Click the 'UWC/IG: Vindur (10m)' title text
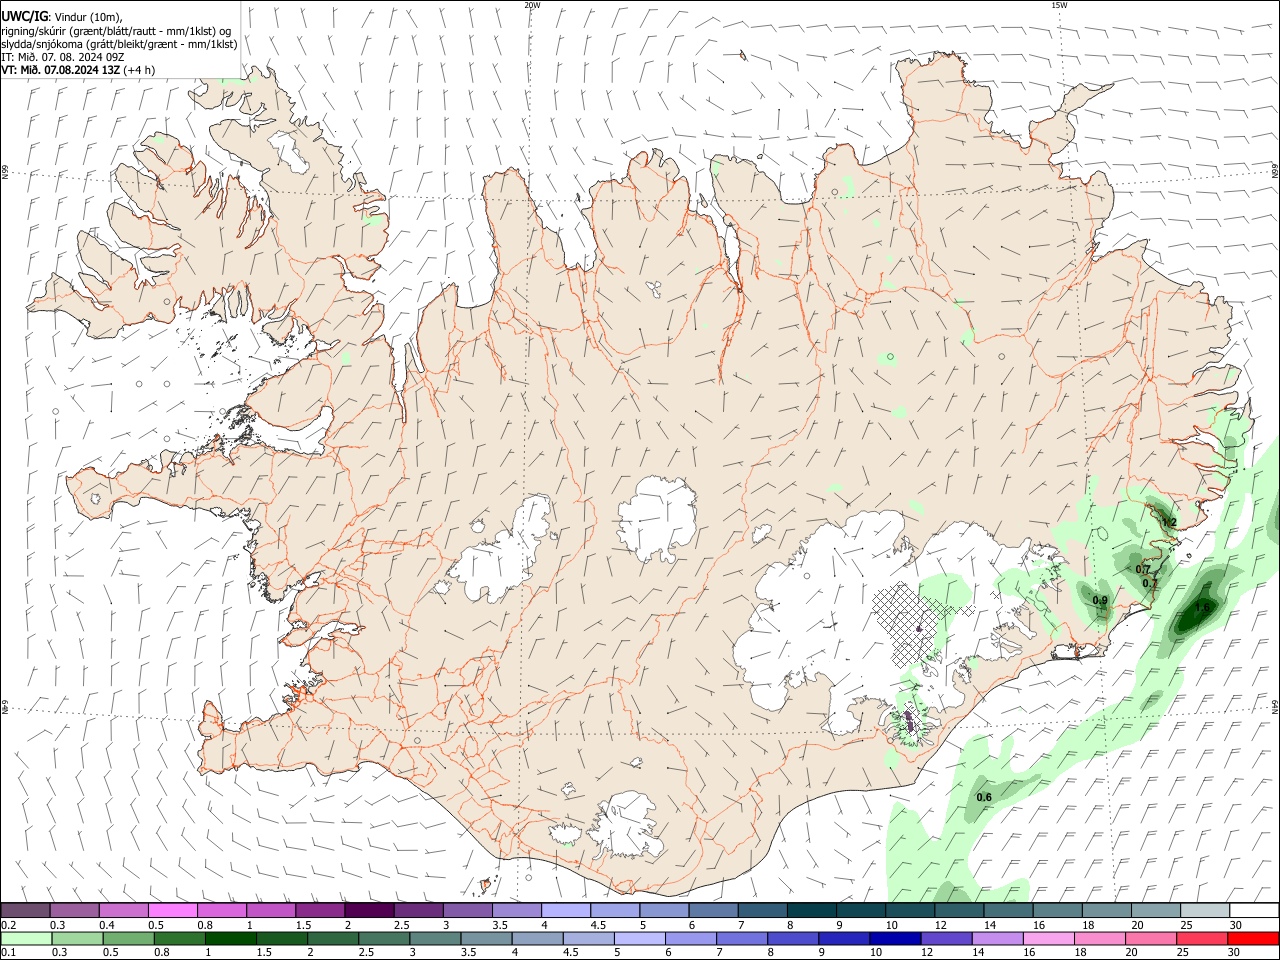 (61, 16)
